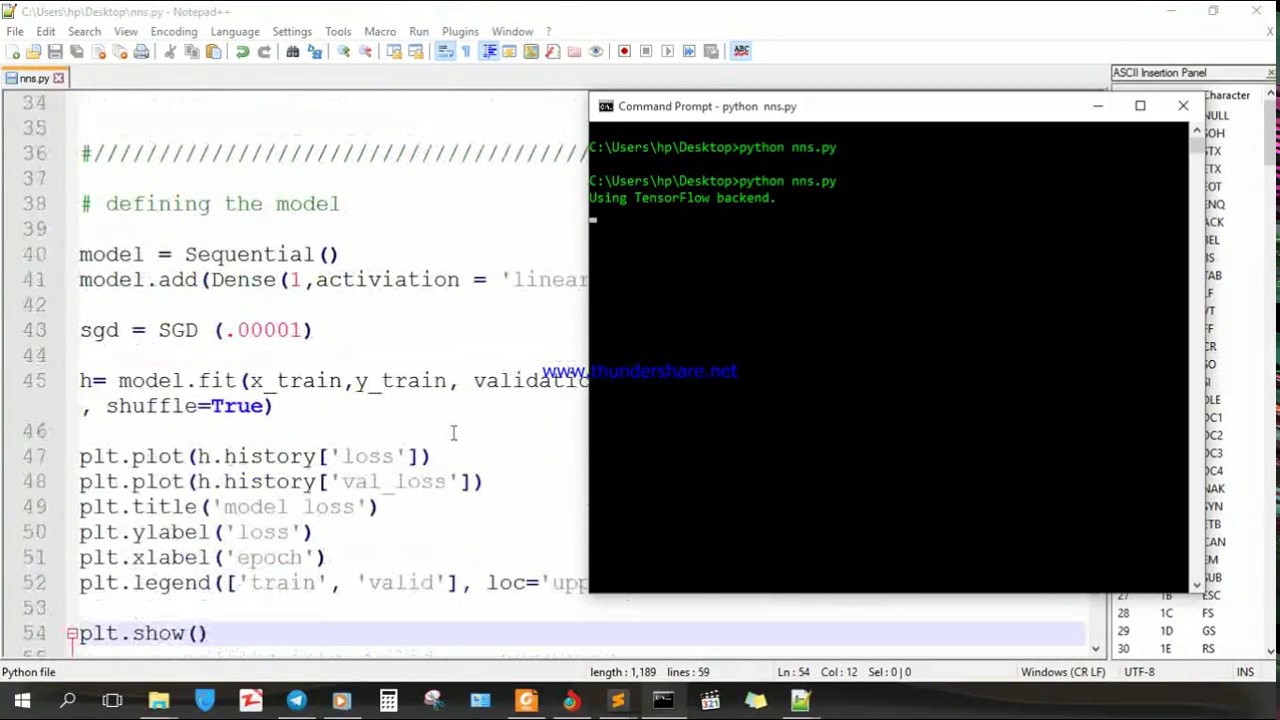Toggle the Indent guide toolbar icon
This screenshot has height=720, width=1280.
pos(489,51)
